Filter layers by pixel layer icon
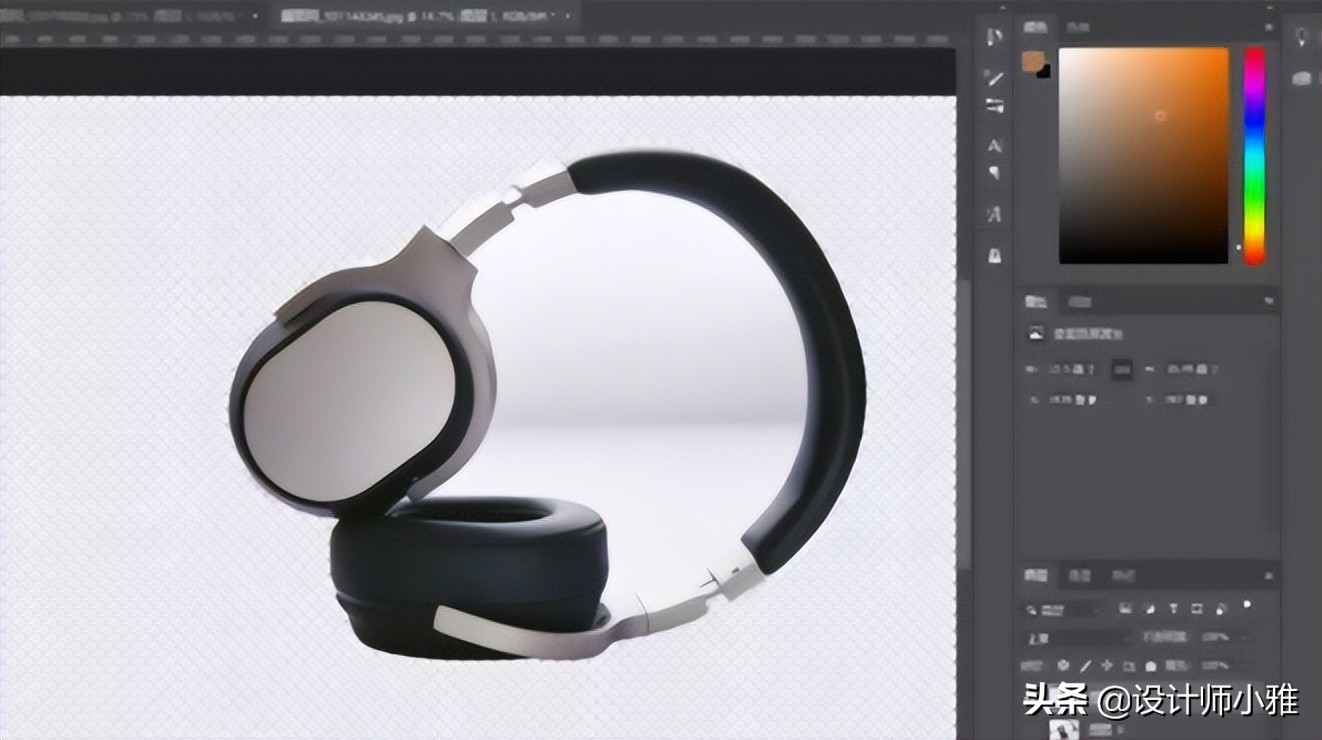1322x740 pixels. click(1125, 608)
